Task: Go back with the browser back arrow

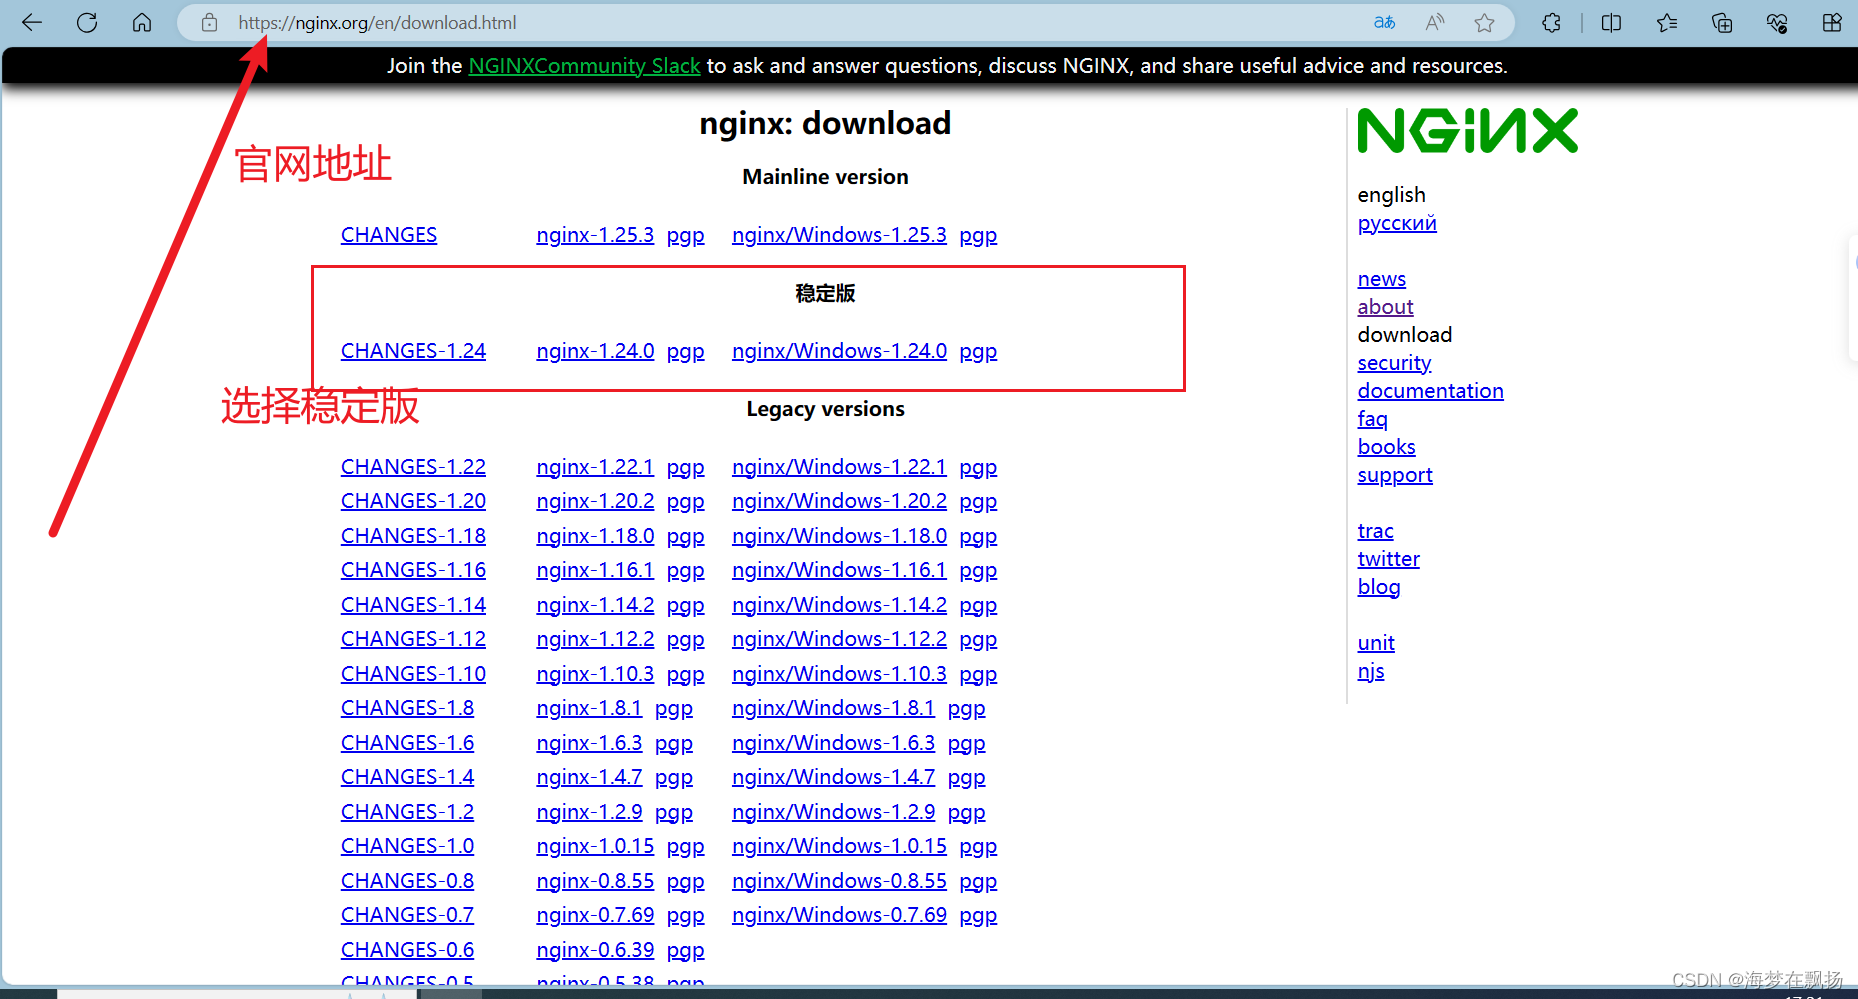Action: click(32, 22)
